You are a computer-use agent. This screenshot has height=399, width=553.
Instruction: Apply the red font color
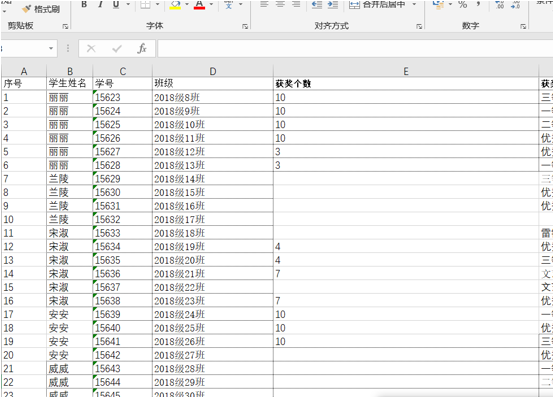coord(199,4)
